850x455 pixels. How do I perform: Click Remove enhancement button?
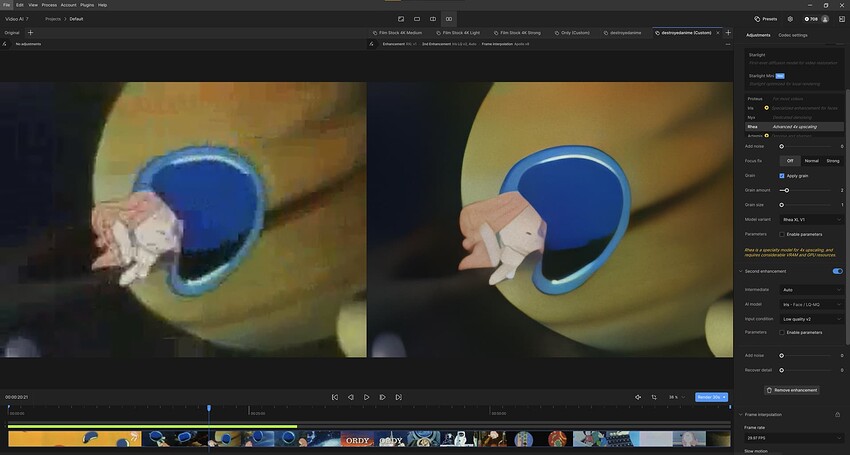point(791,390)
